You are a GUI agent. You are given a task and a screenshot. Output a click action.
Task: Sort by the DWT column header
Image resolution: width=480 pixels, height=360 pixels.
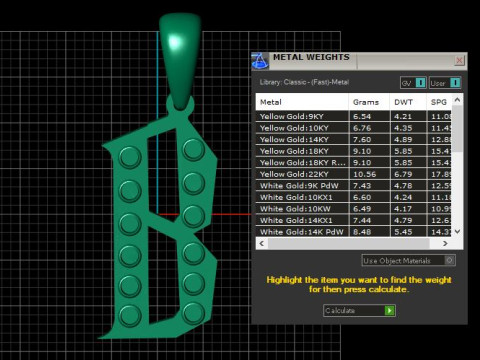click(x=408, y=102)
